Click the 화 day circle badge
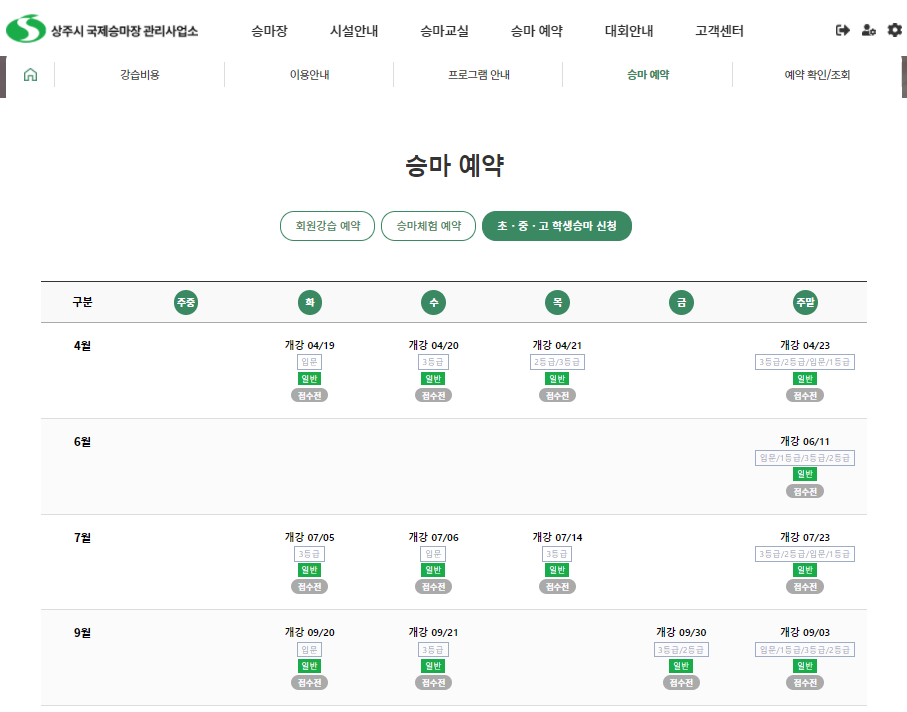The width and height of the screenshot is (907, 712). click(310, 302)
